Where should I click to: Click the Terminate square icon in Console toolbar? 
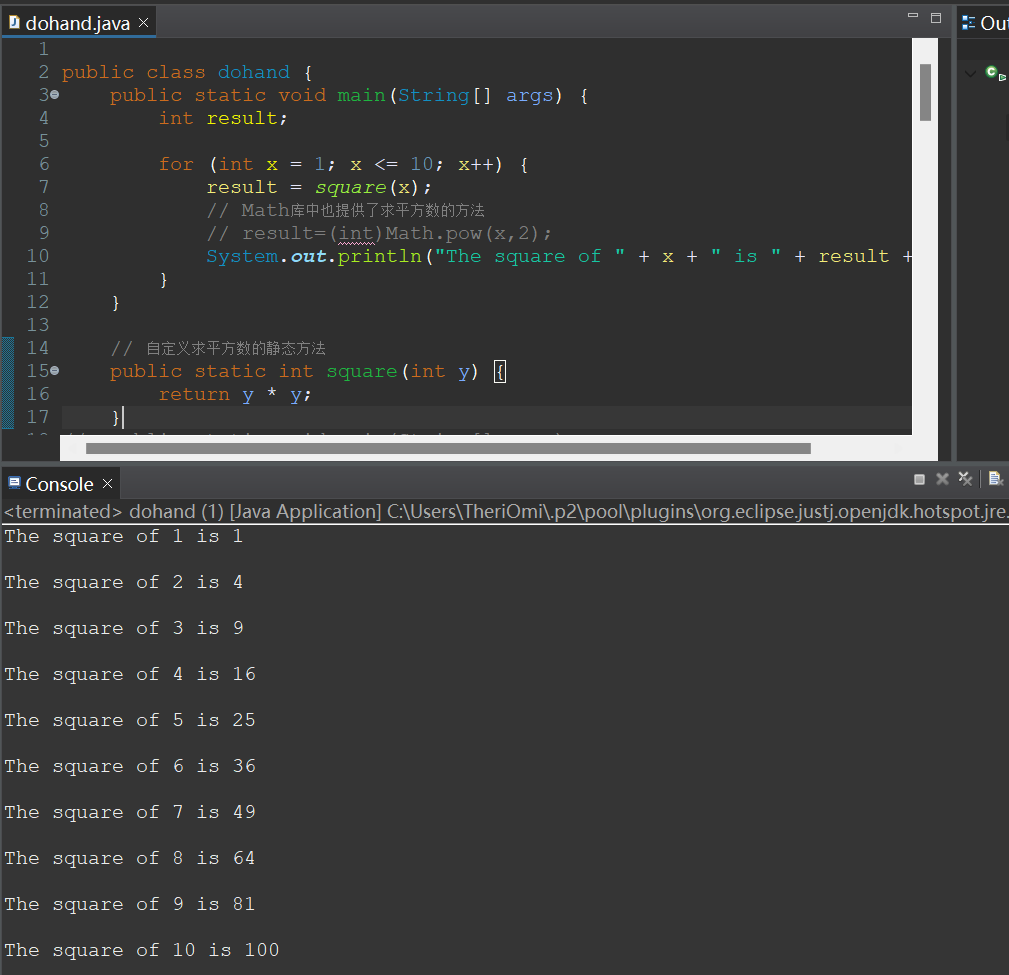pos(919,479)
